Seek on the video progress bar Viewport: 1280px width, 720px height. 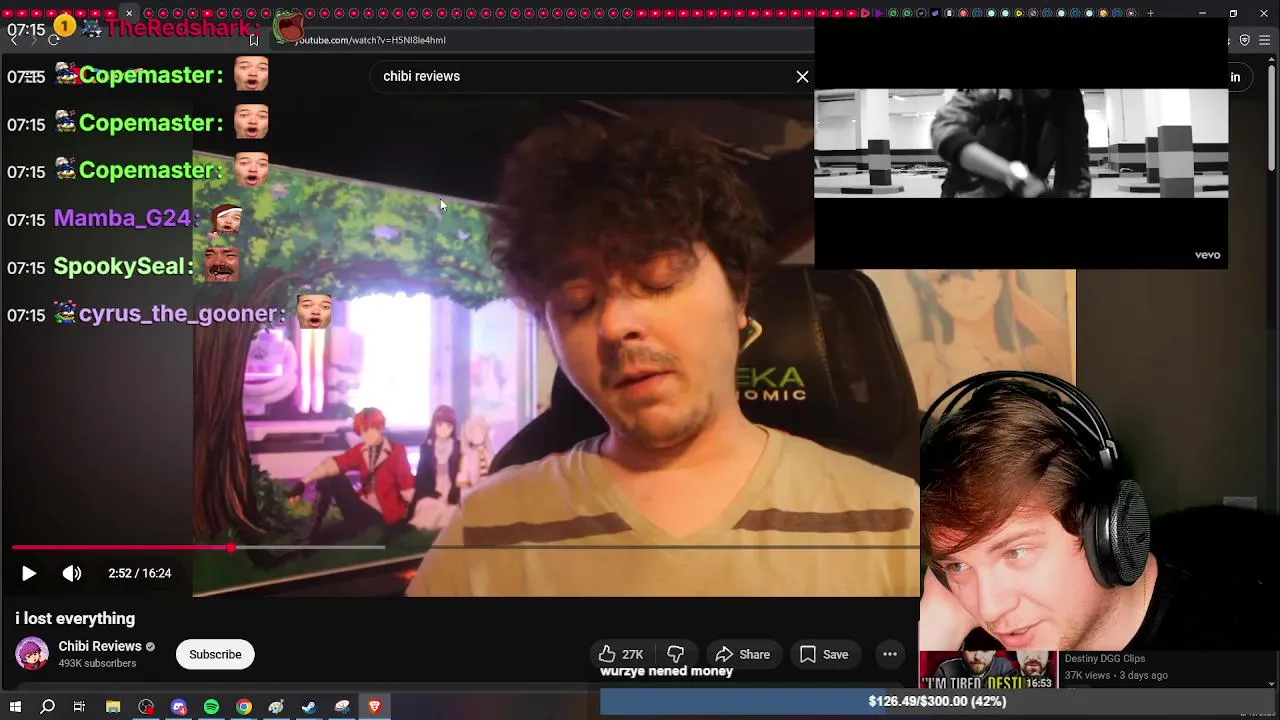465,548
